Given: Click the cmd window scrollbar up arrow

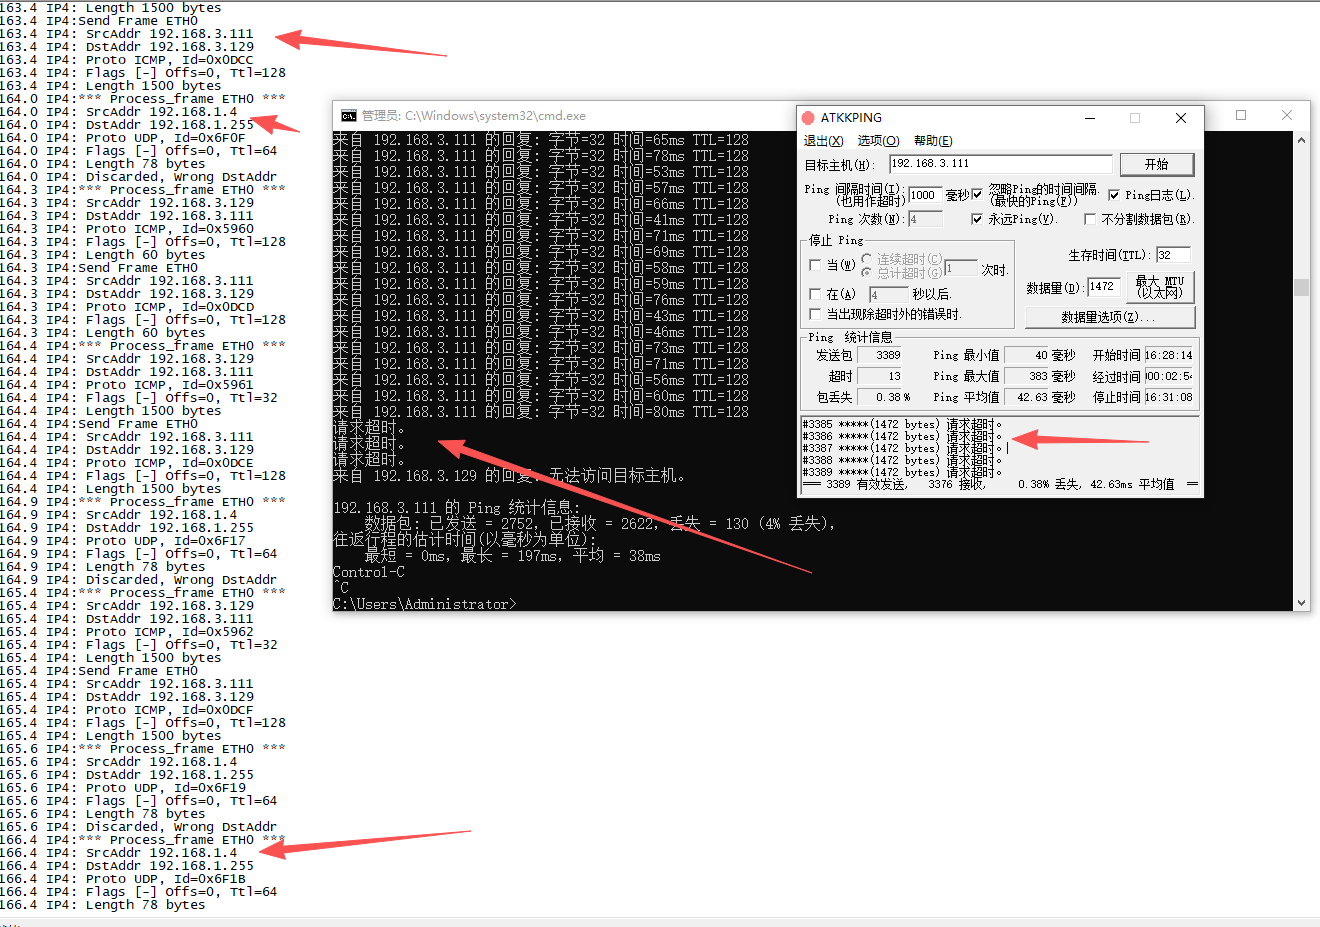Looking at the screenshot, I should coord(1301,140).
